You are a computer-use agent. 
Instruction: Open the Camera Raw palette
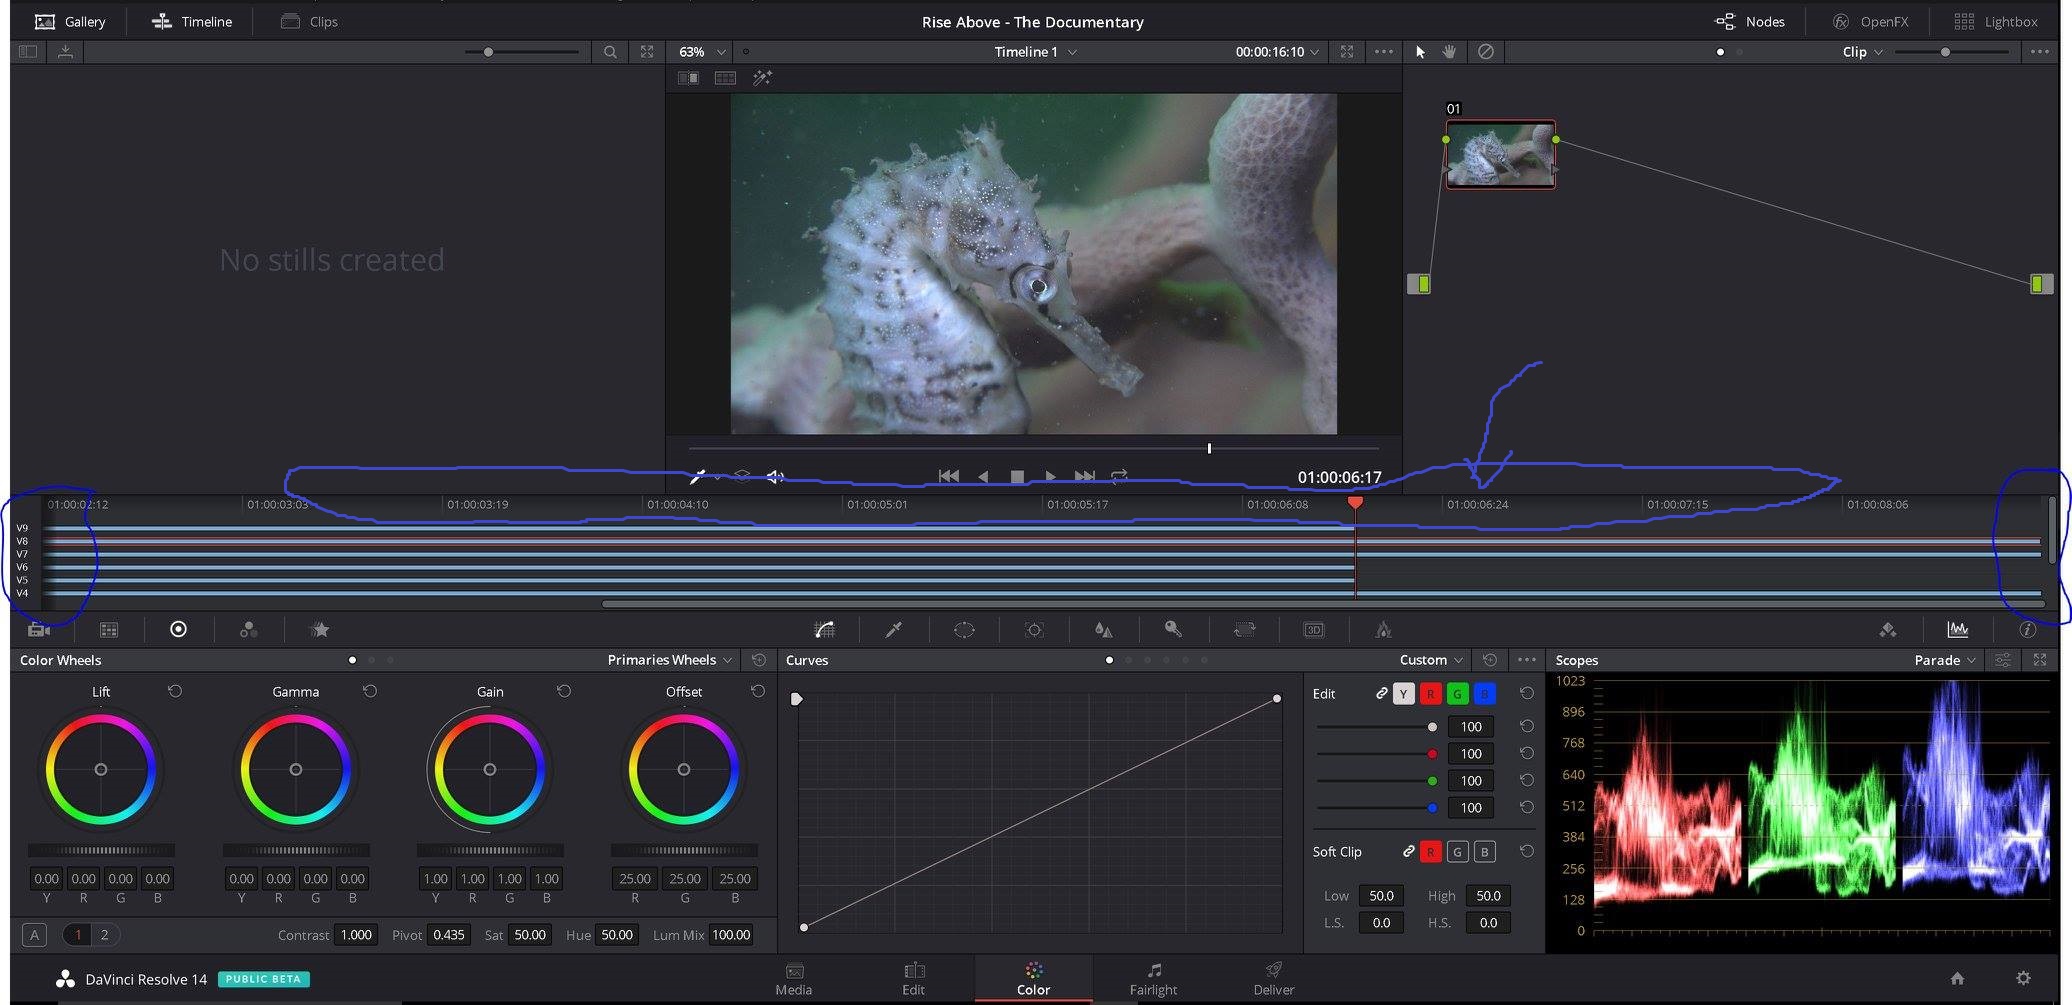39,629
